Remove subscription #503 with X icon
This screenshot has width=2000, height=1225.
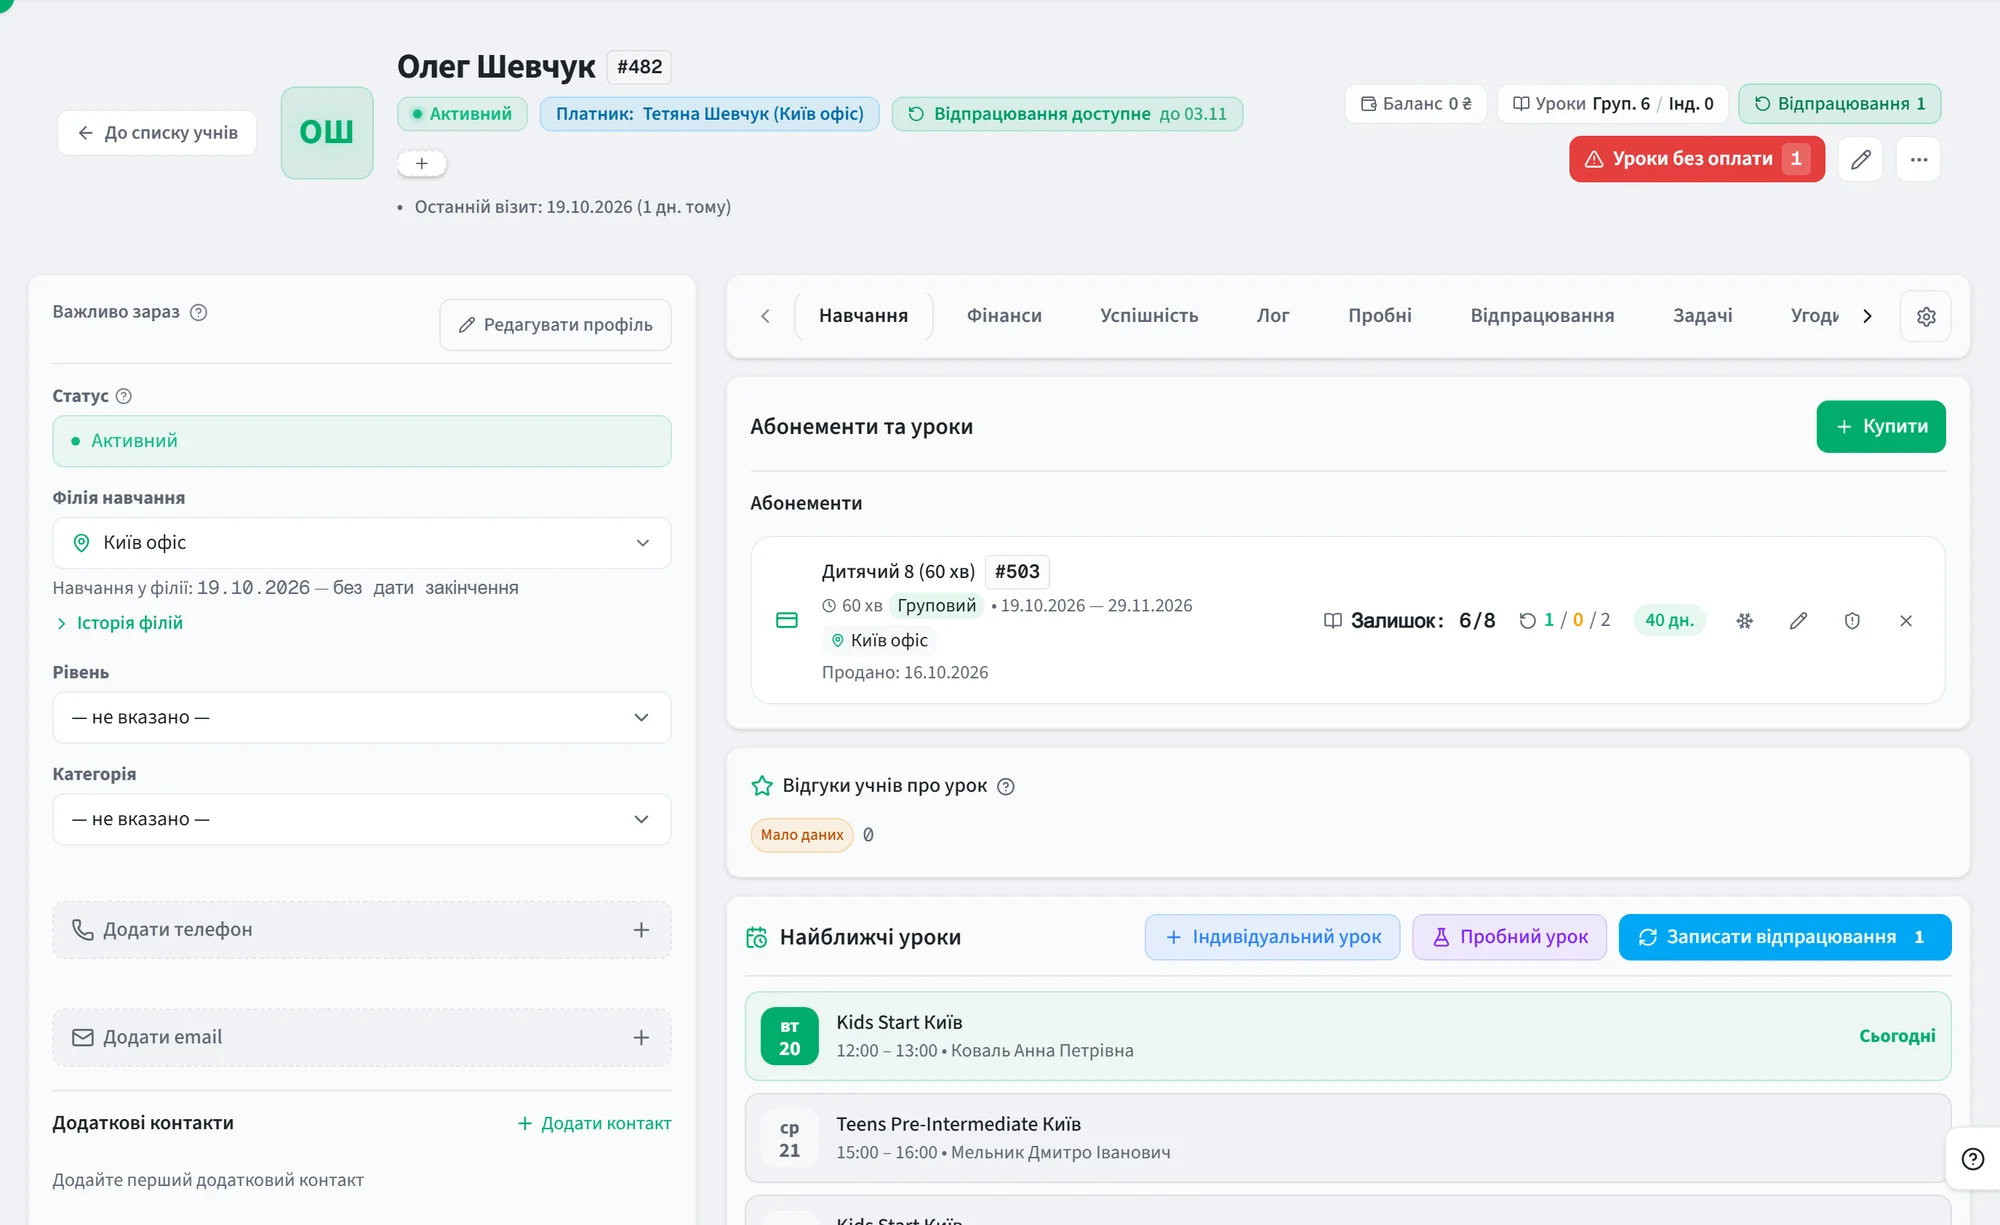[x=1906, y=621]
